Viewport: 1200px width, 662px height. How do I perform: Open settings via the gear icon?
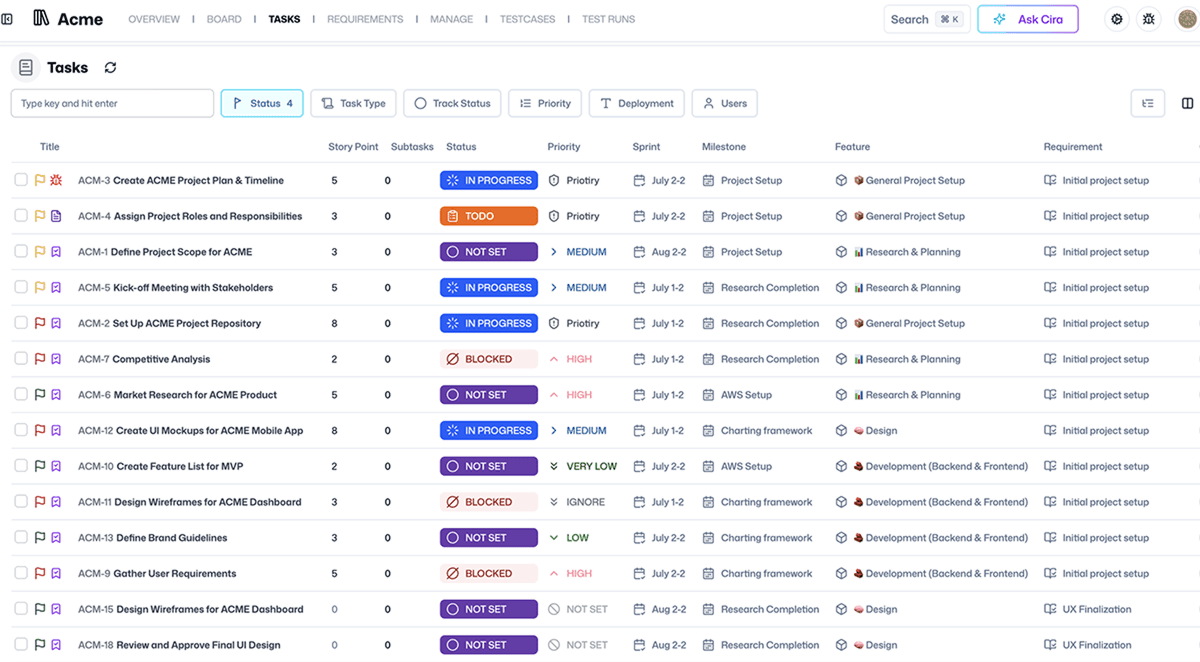[1117, 19]
